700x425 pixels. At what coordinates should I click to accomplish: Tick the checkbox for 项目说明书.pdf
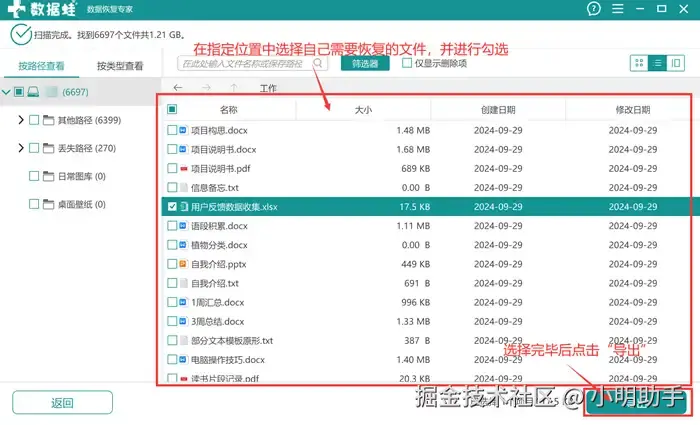click(x=172, y=169)
